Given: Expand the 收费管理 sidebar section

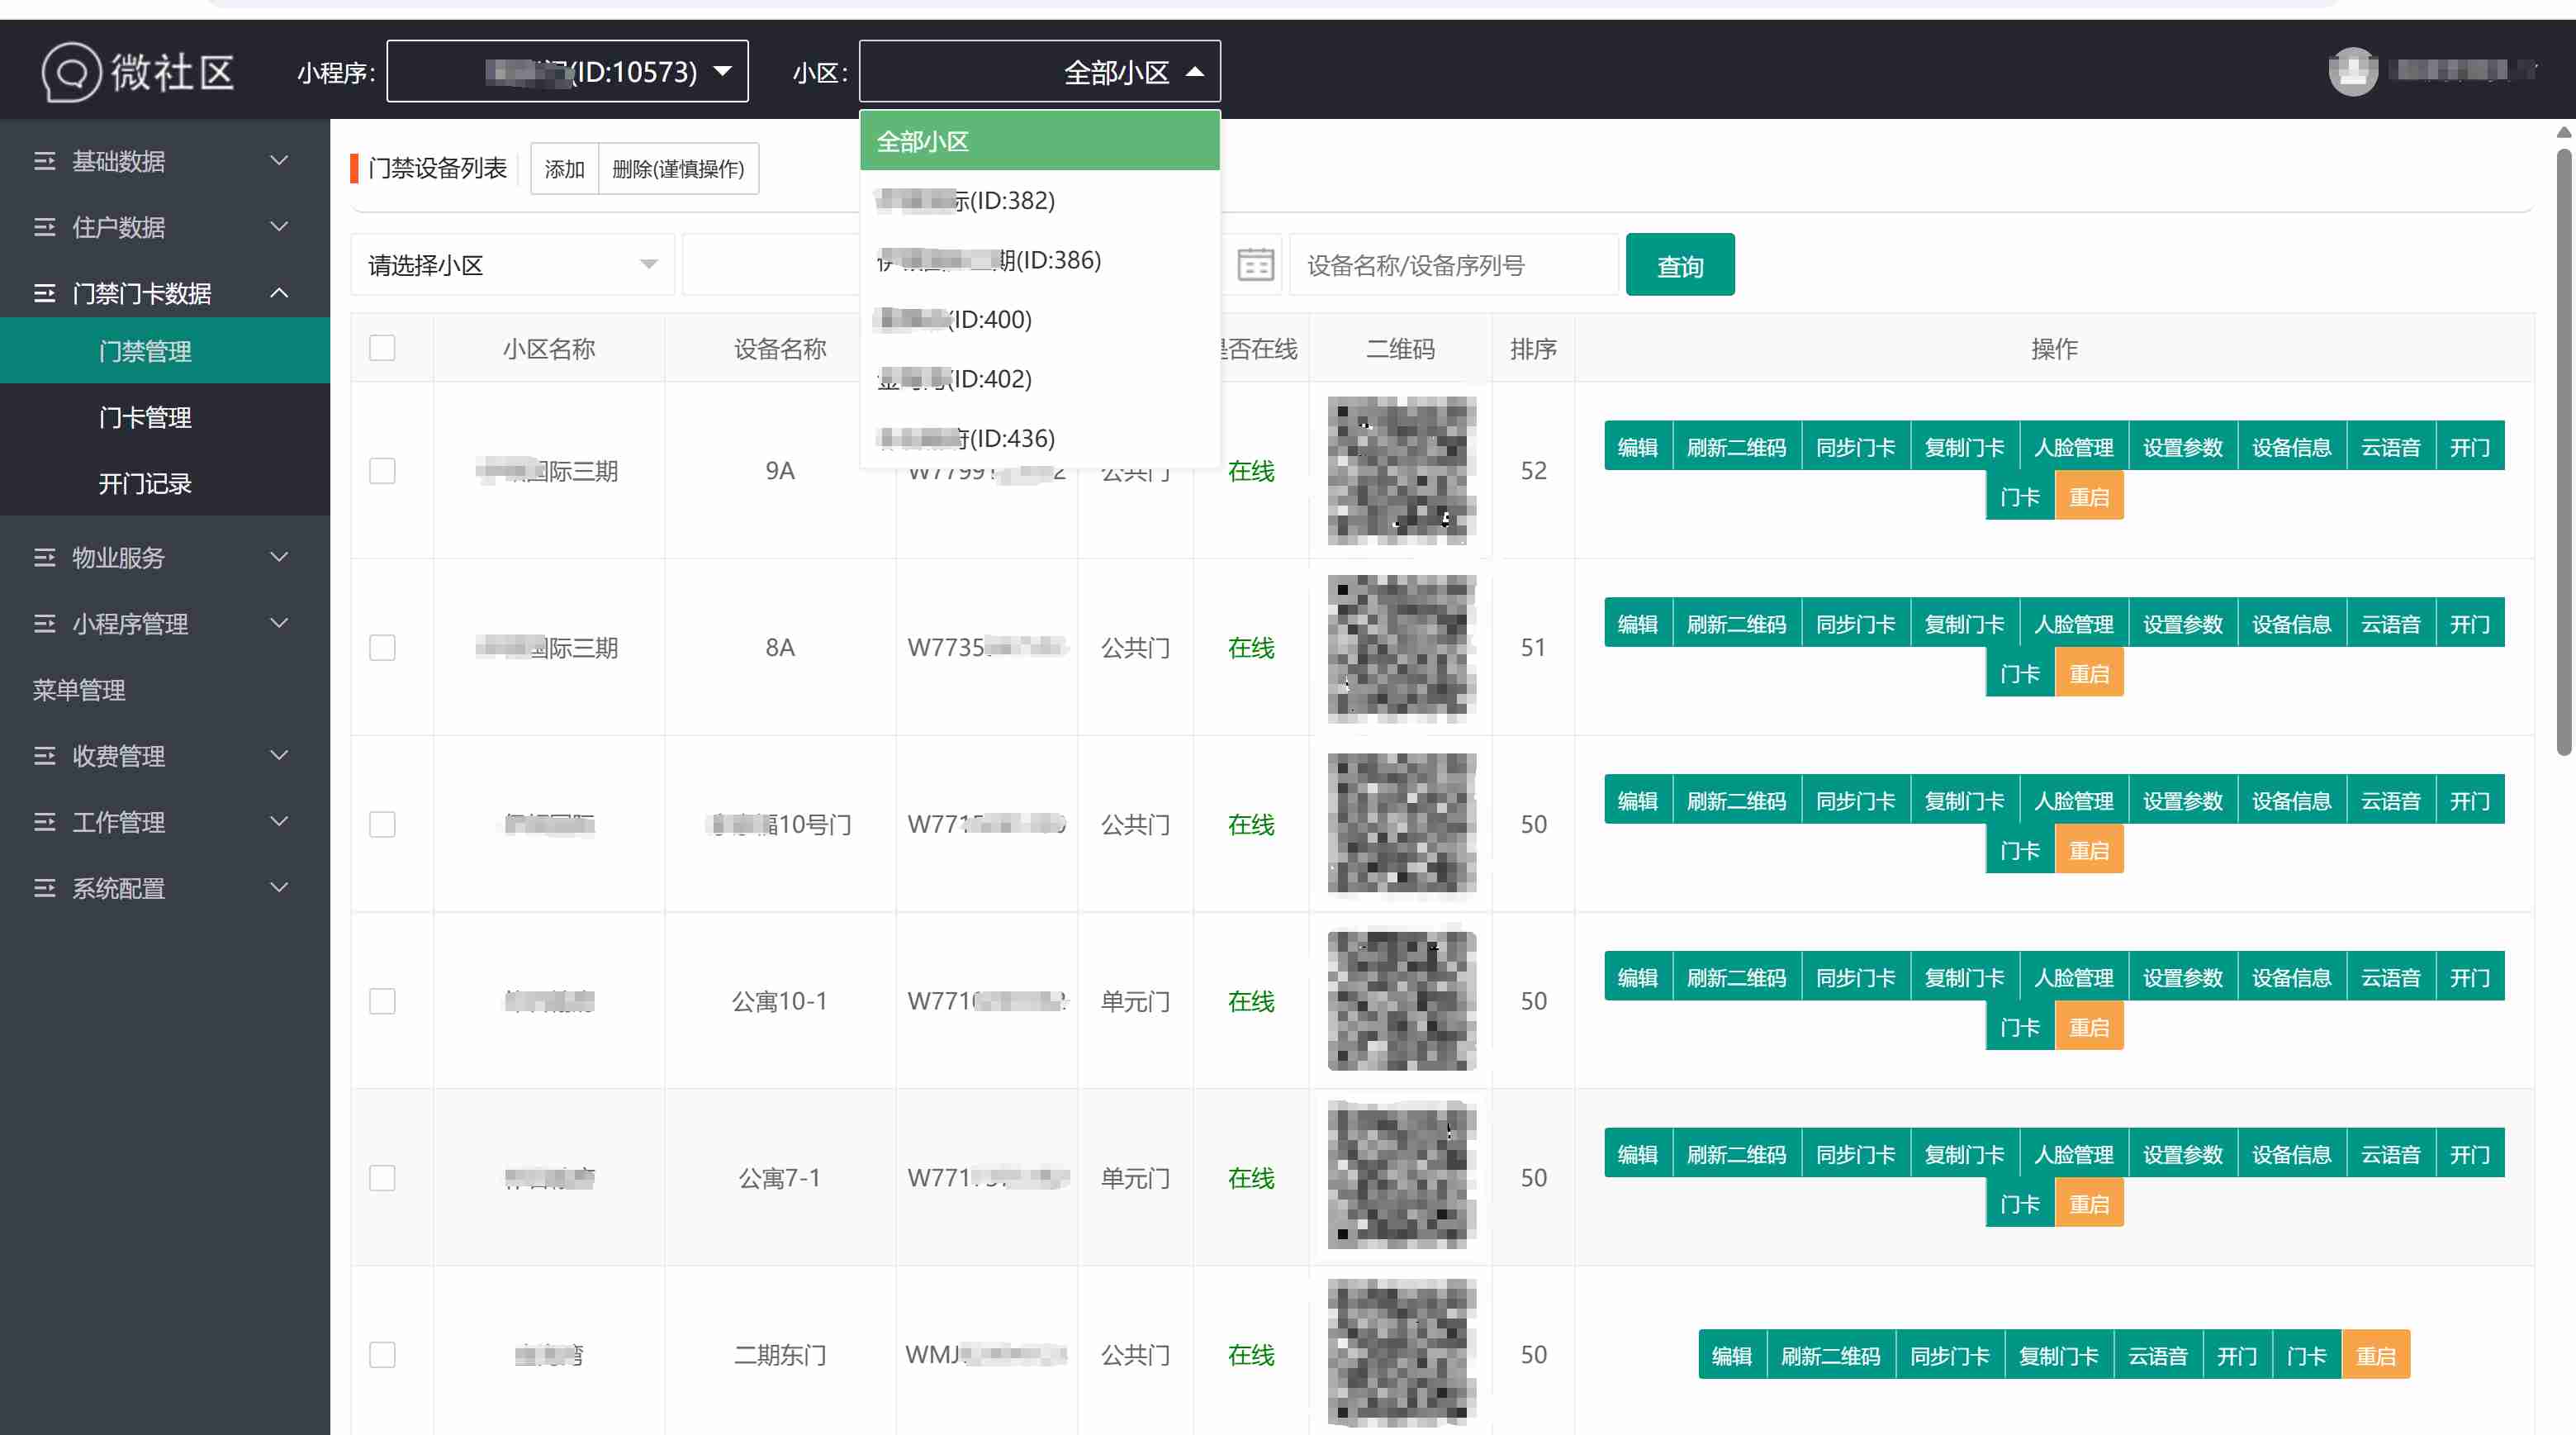Looking at the screenshot, I should click(x=279, y=755).
